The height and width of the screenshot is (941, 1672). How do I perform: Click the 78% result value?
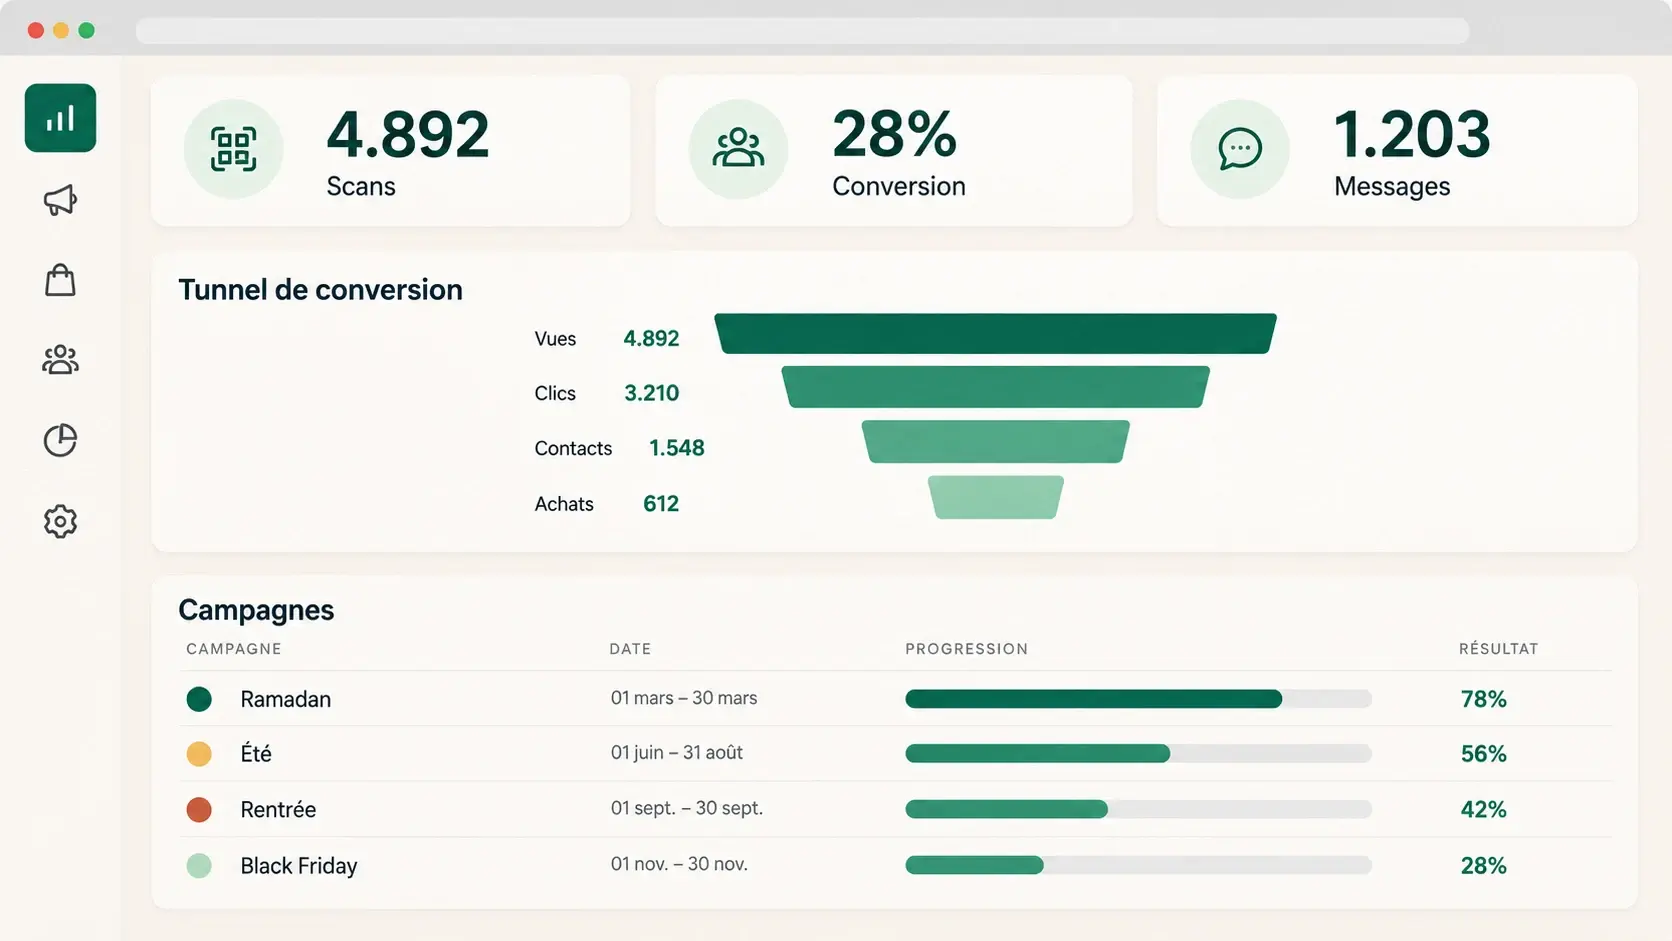coord(1483,699)
